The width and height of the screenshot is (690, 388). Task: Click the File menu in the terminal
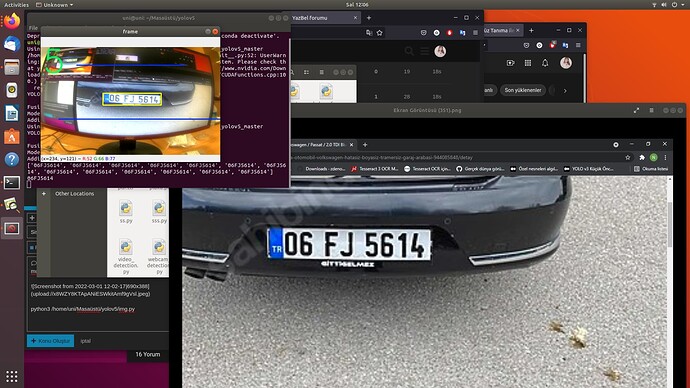pyautogui.click(x=33, y=28)
